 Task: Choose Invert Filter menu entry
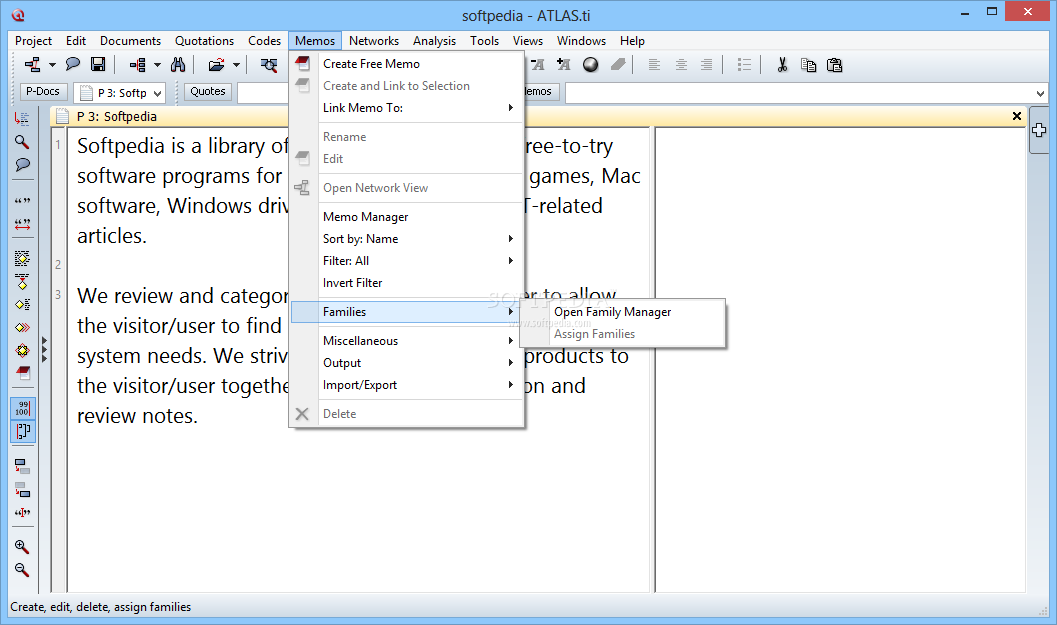point(407,282)
